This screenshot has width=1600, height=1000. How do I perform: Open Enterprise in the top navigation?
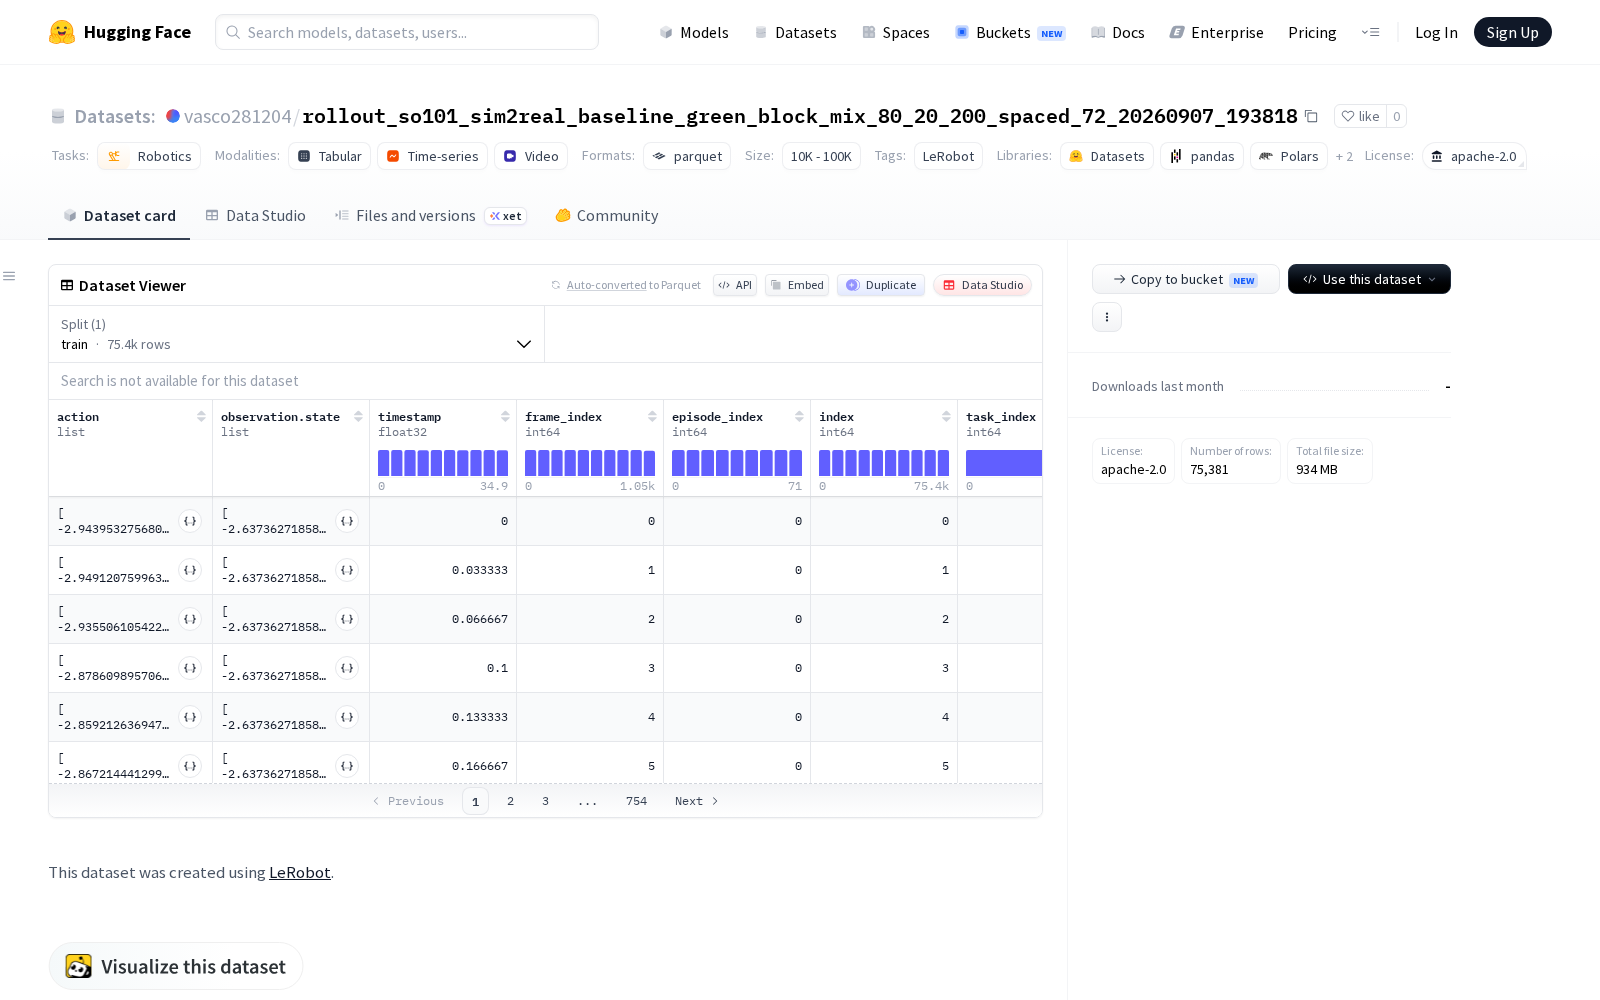point(1217,32)
